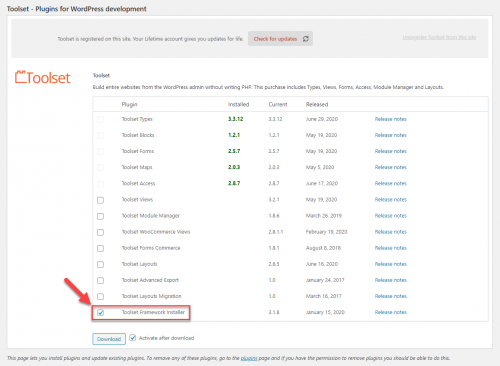Select the Toolset WooCommerce Views checkbox

pos(100,232)
